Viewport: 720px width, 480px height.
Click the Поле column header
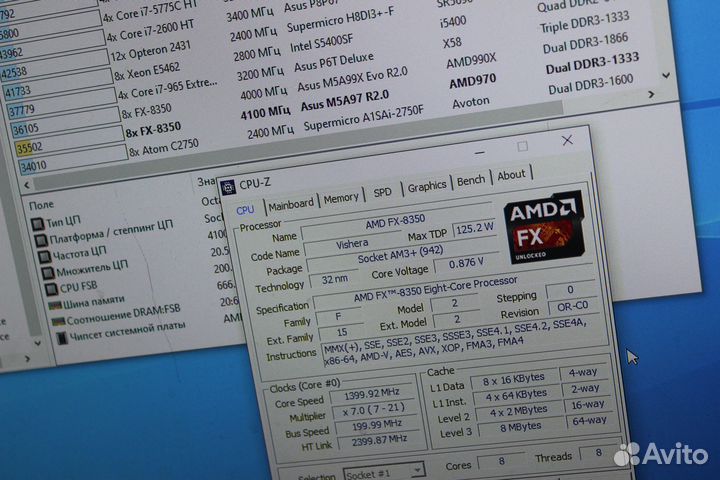pyautogui.click(x=41, y=205)
